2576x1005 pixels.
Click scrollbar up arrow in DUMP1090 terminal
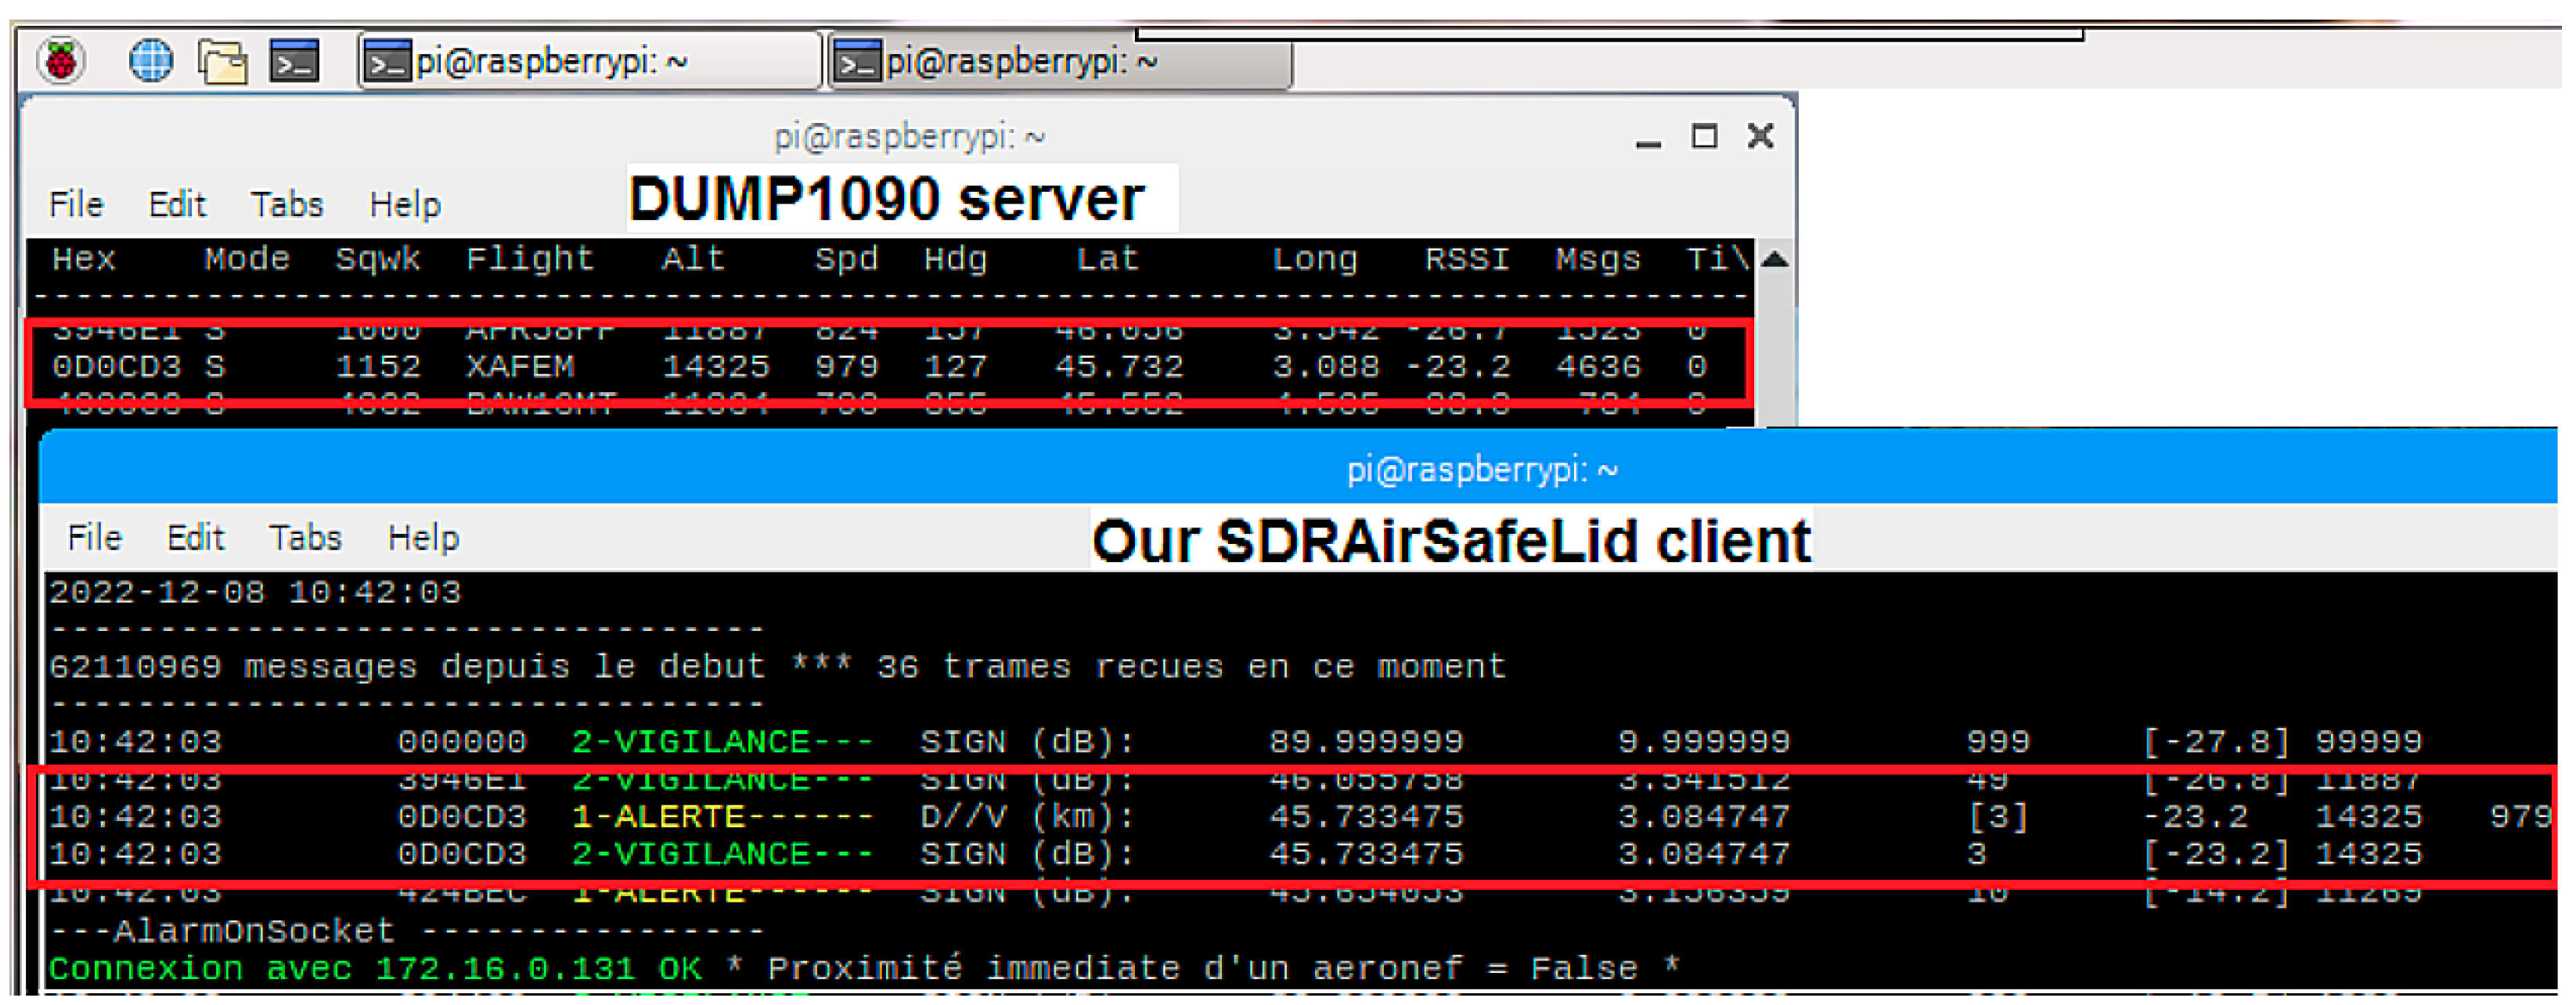tap(1775, 260)
